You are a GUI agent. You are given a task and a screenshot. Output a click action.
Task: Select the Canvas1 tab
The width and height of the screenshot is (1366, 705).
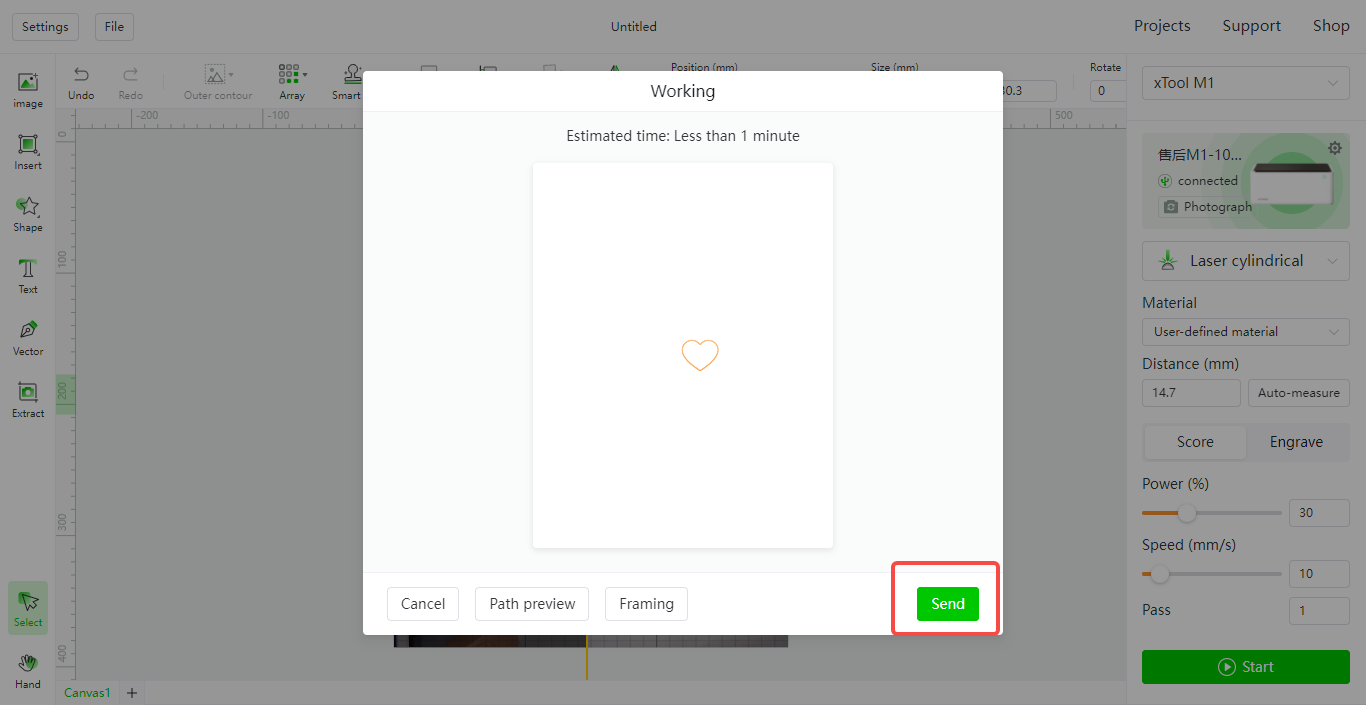click(x=87, y=693)
